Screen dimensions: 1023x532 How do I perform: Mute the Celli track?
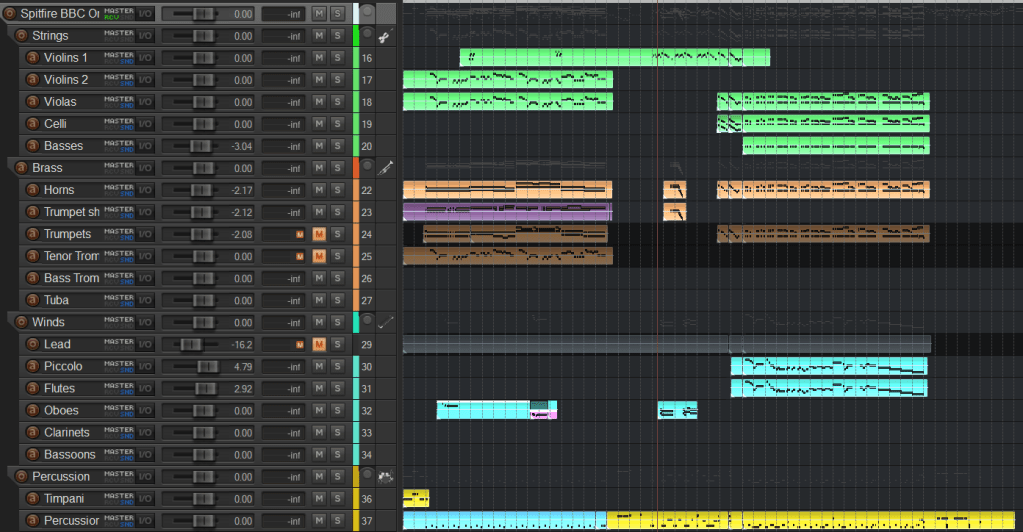point(319,124)
